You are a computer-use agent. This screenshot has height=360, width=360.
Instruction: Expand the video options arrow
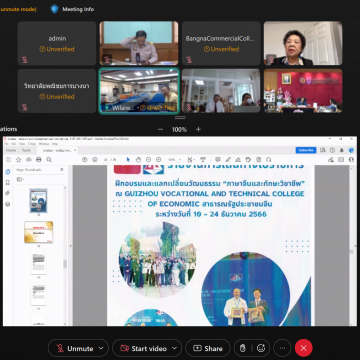(x=174, y=348)
